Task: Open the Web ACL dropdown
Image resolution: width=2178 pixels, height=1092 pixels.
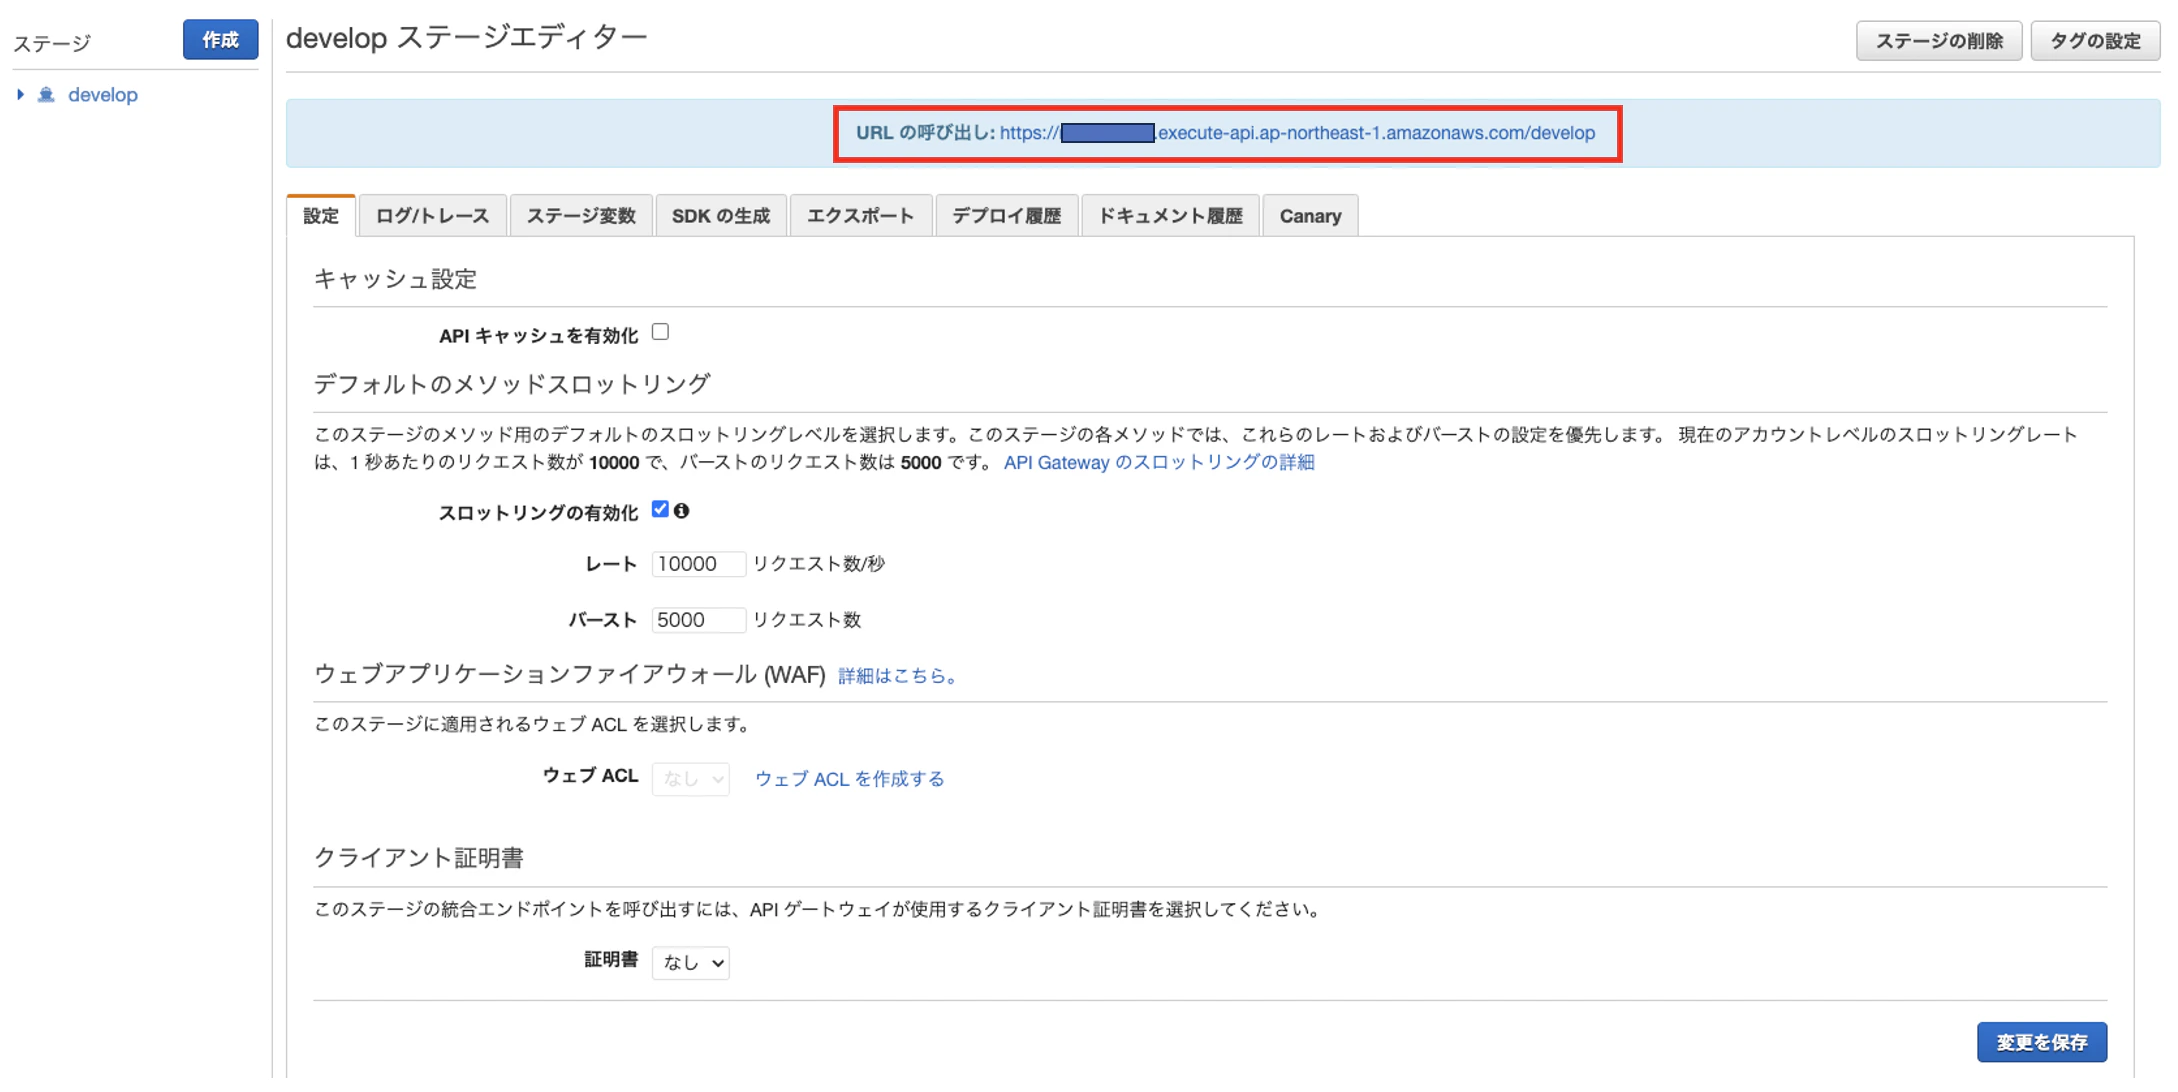Action: (x=690, y=778)
